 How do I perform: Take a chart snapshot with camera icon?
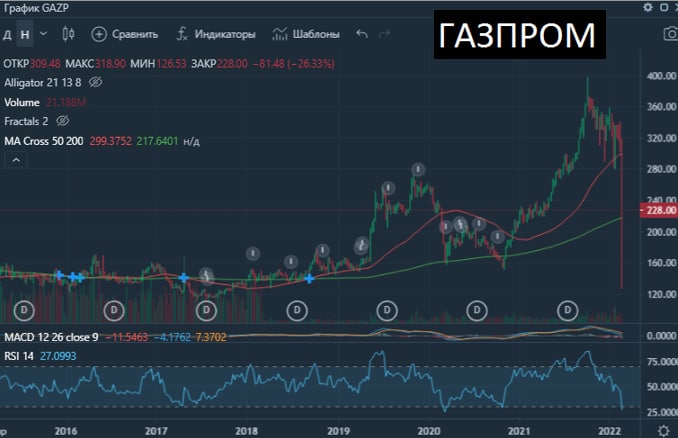[671, 34]
